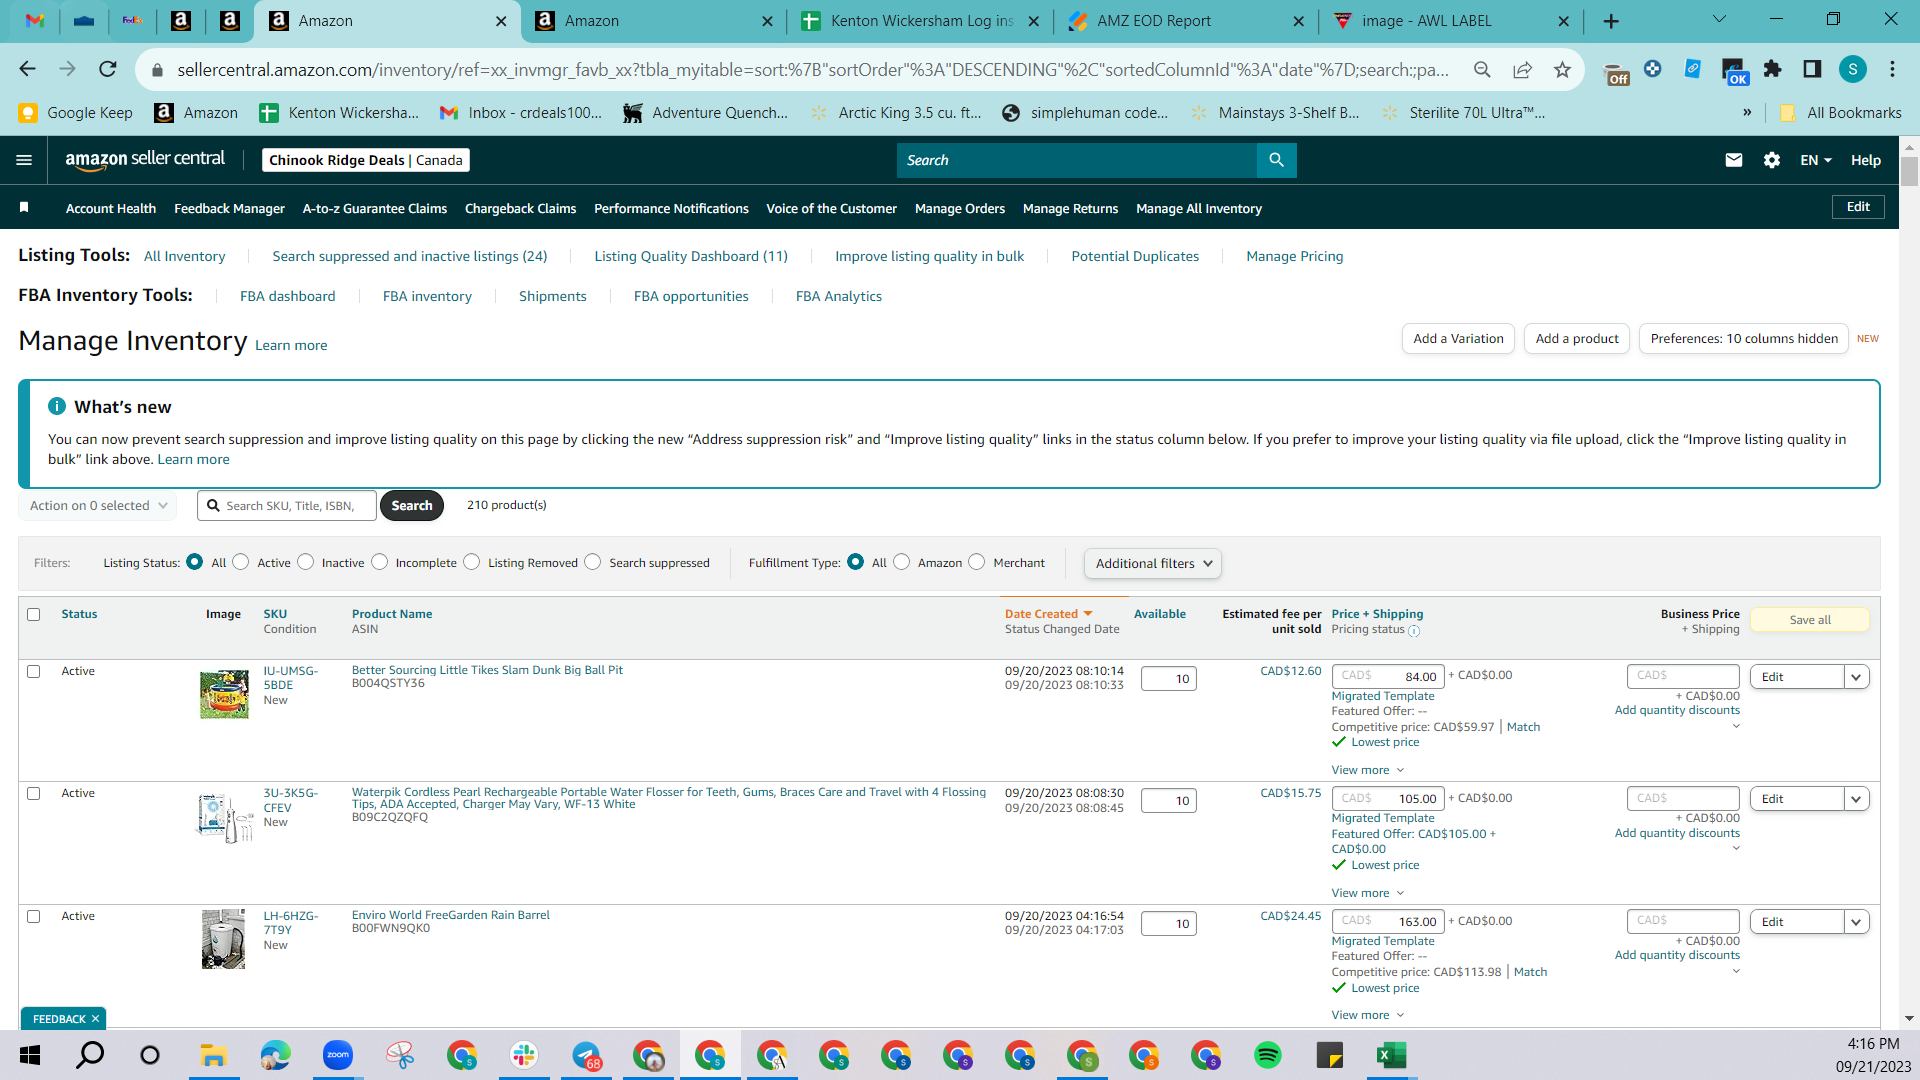Image resolution: width=1920 pixels, height=1080 pixels.
Task: Open a new browser tab
Action: click(x=1611, y=21)
